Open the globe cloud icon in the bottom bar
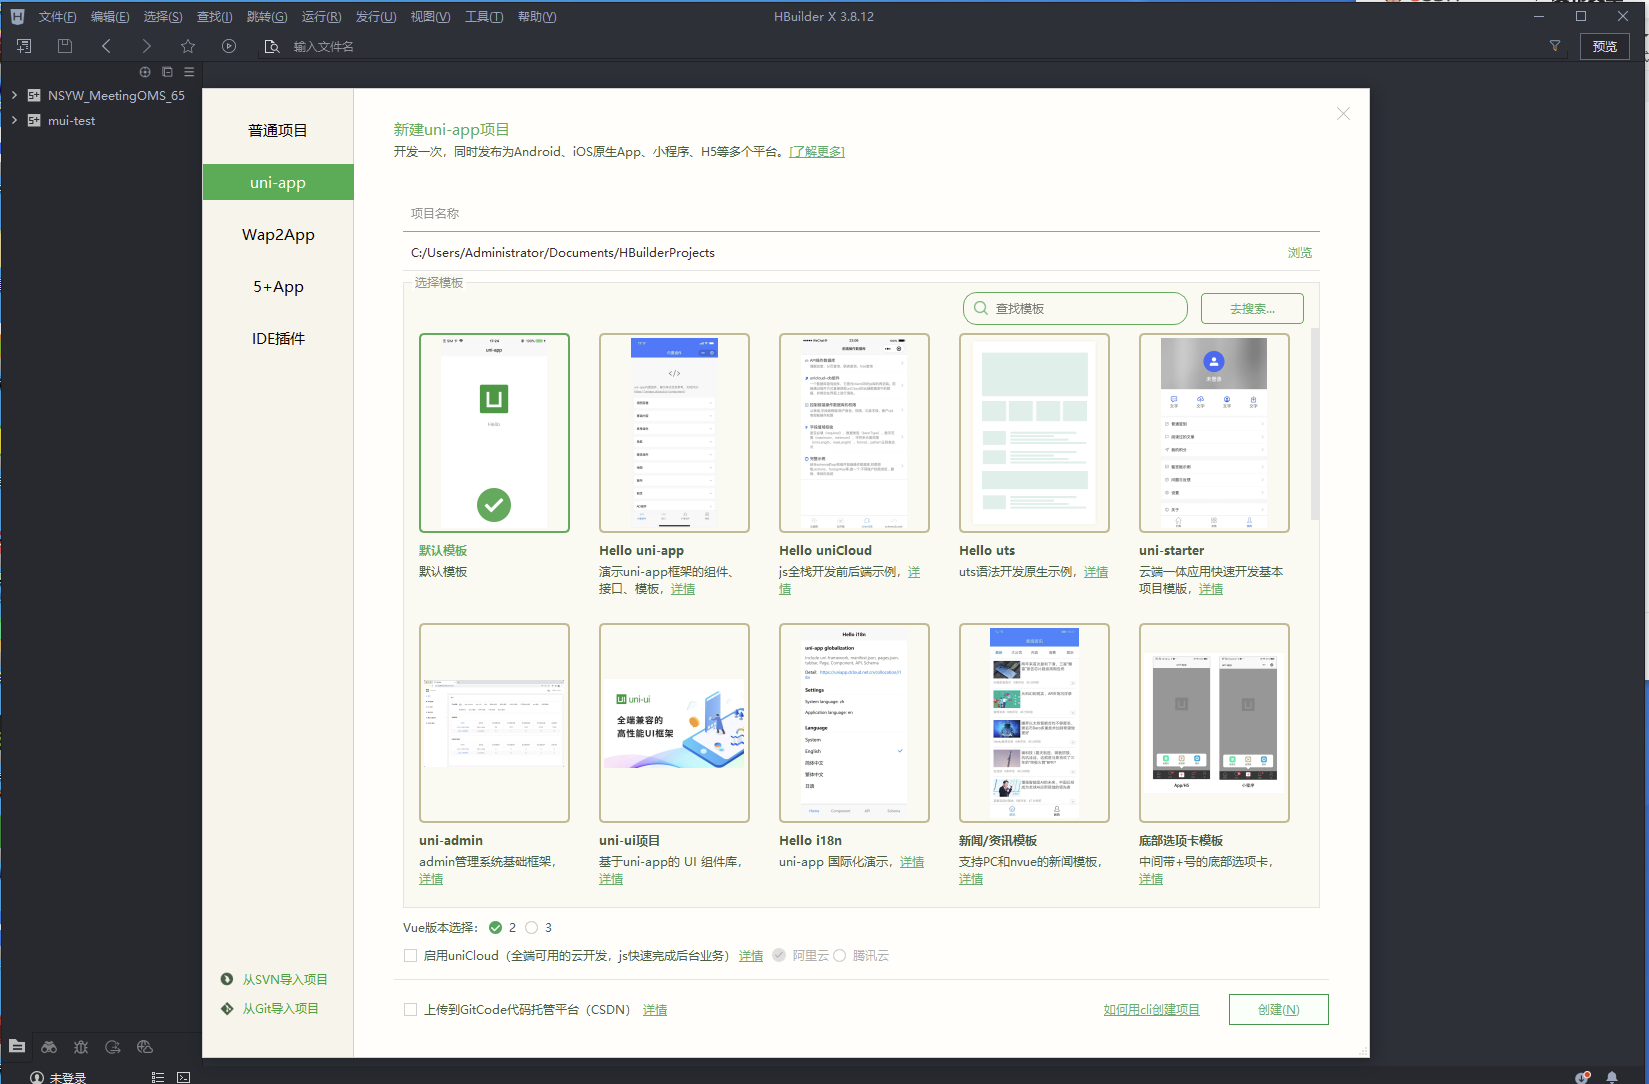Viewport: 1649px width, 1084px height. point(145,1046)
